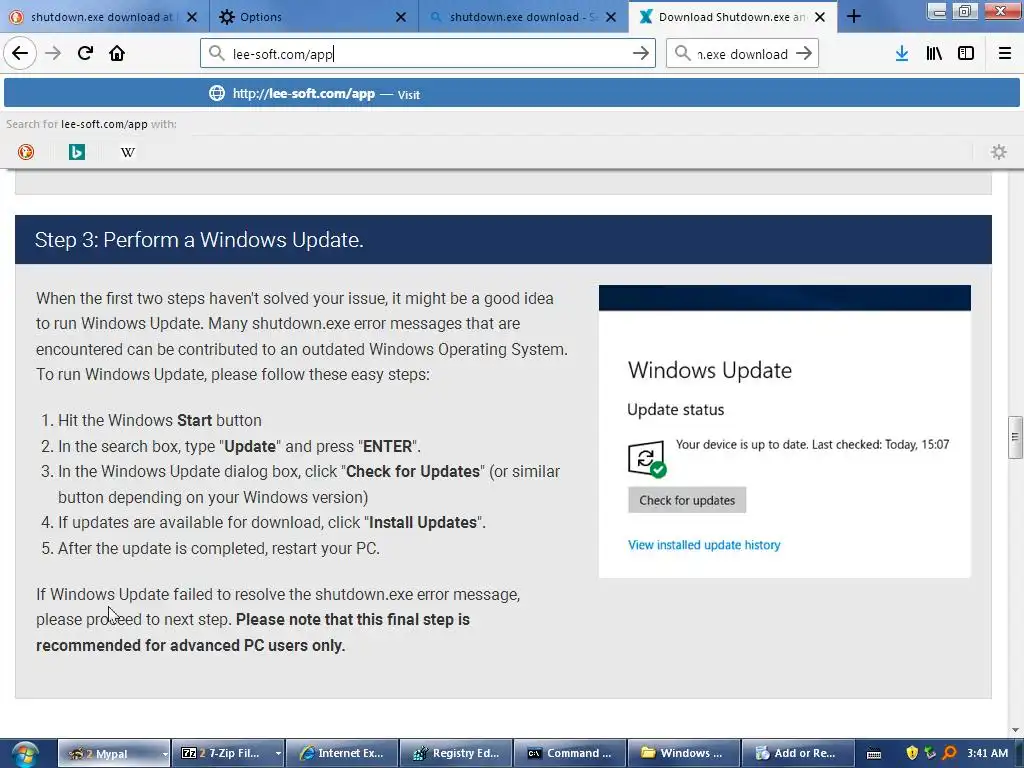Click the 'Install Updates' step text
This screenshot has height=768, width=1024.
coord(272,522)
